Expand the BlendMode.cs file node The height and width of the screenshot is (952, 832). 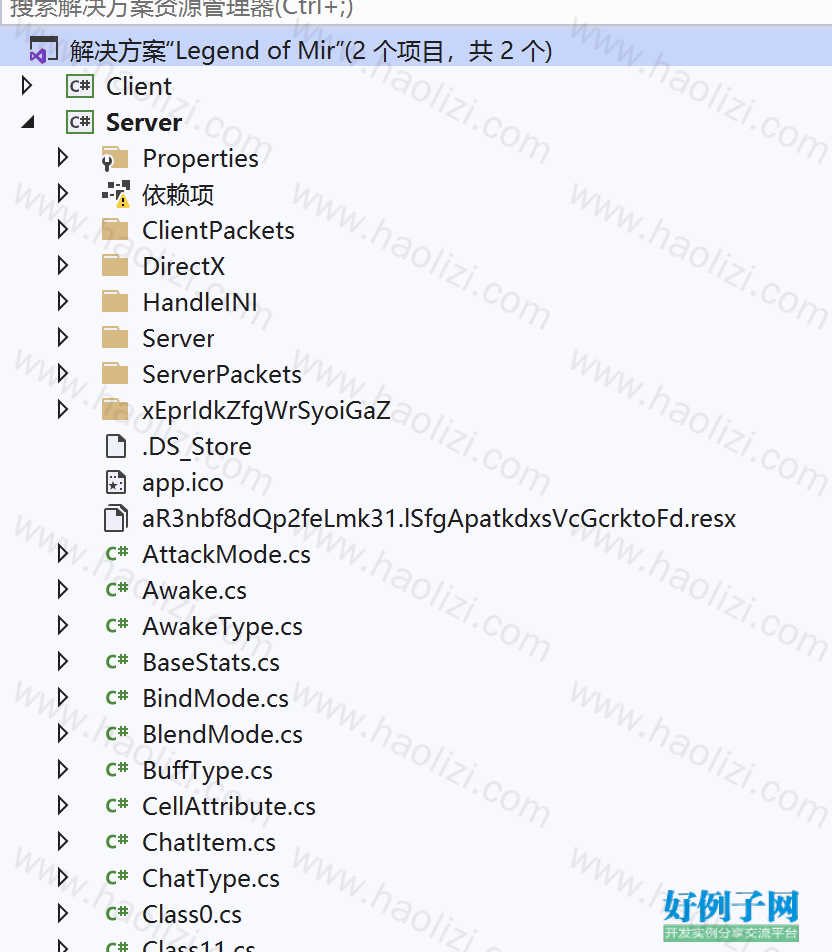63,733
